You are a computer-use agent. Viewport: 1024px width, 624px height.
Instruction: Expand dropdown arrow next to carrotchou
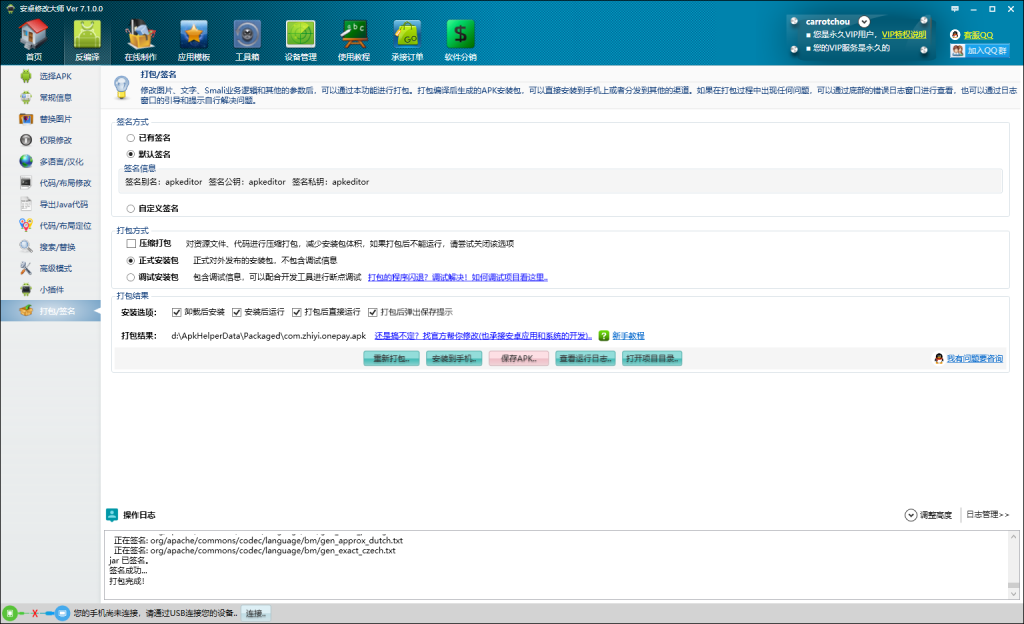(x=864, y=21)
